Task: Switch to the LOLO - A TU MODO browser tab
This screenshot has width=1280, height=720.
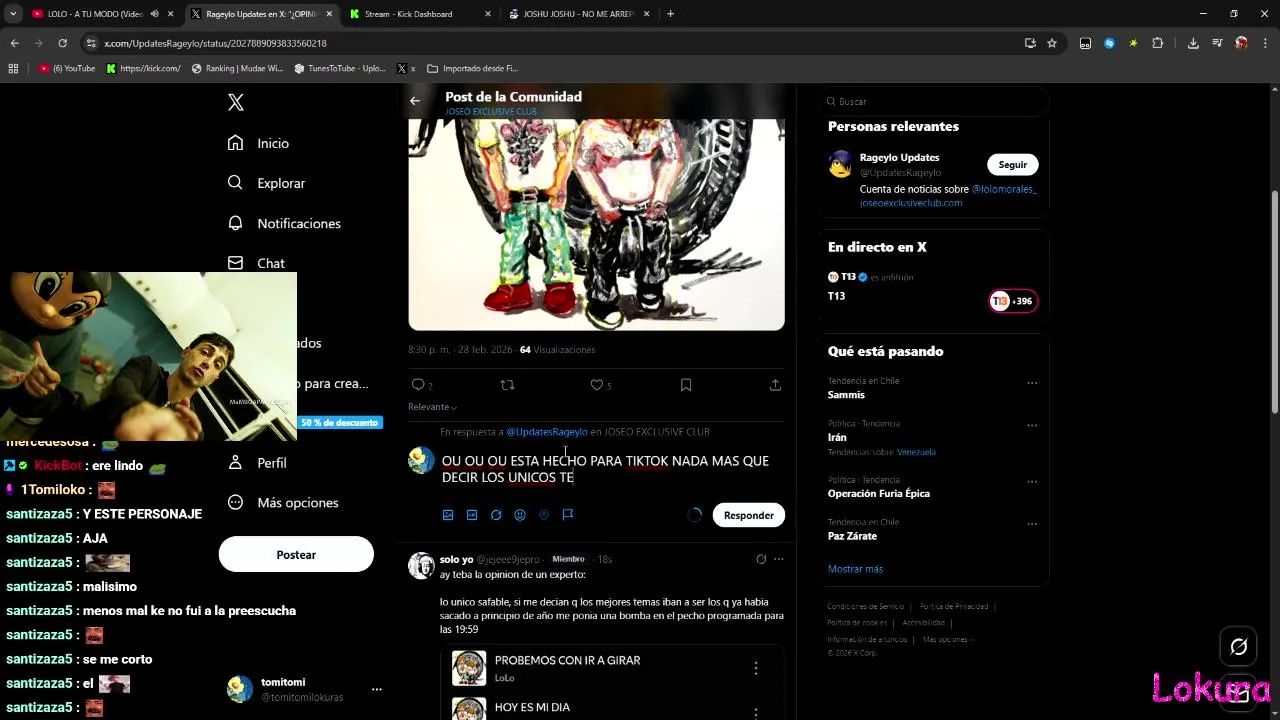Action: [96, 14]
